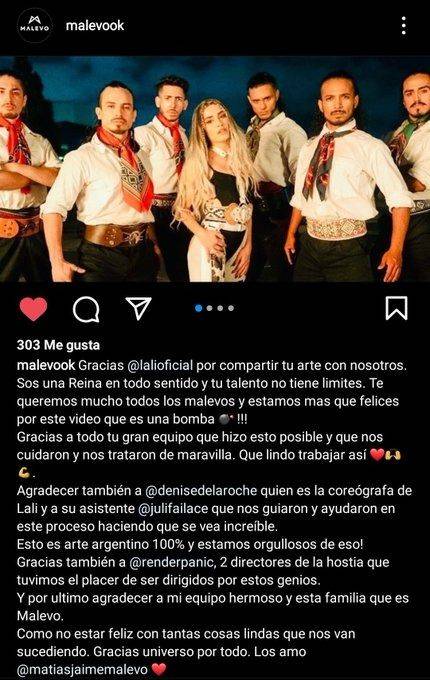Open @matiasjaimemalevo mention link
430x680 pixels.
point(82,669)
